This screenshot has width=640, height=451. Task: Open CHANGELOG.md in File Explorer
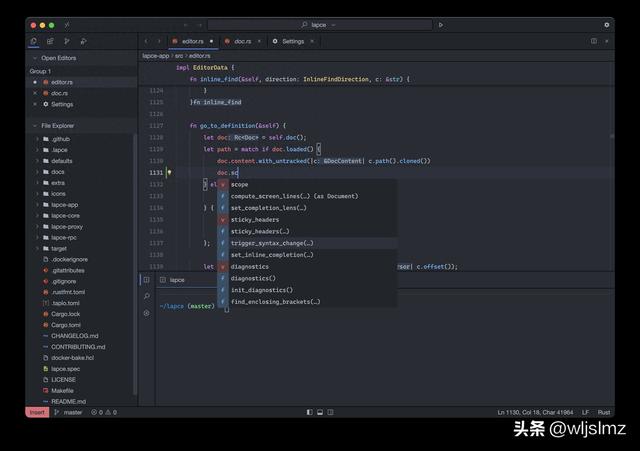pos(75,336)
